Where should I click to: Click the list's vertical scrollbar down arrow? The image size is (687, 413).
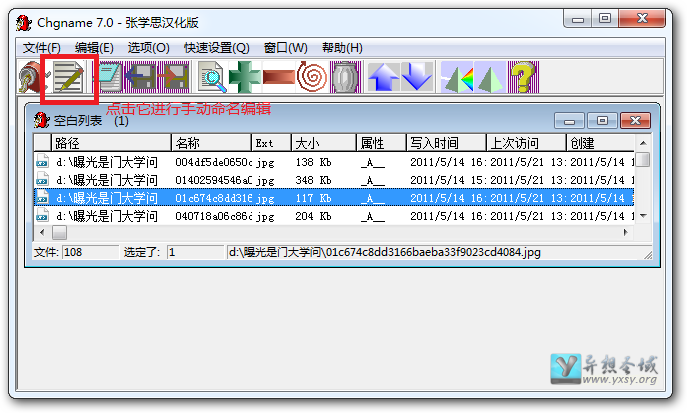[644, 216]
